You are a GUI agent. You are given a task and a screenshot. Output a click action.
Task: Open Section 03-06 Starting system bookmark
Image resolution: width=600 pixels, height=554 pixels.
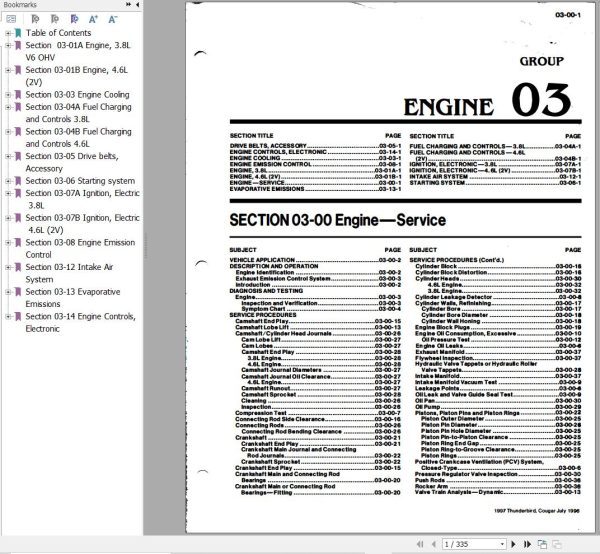[80, 181]
